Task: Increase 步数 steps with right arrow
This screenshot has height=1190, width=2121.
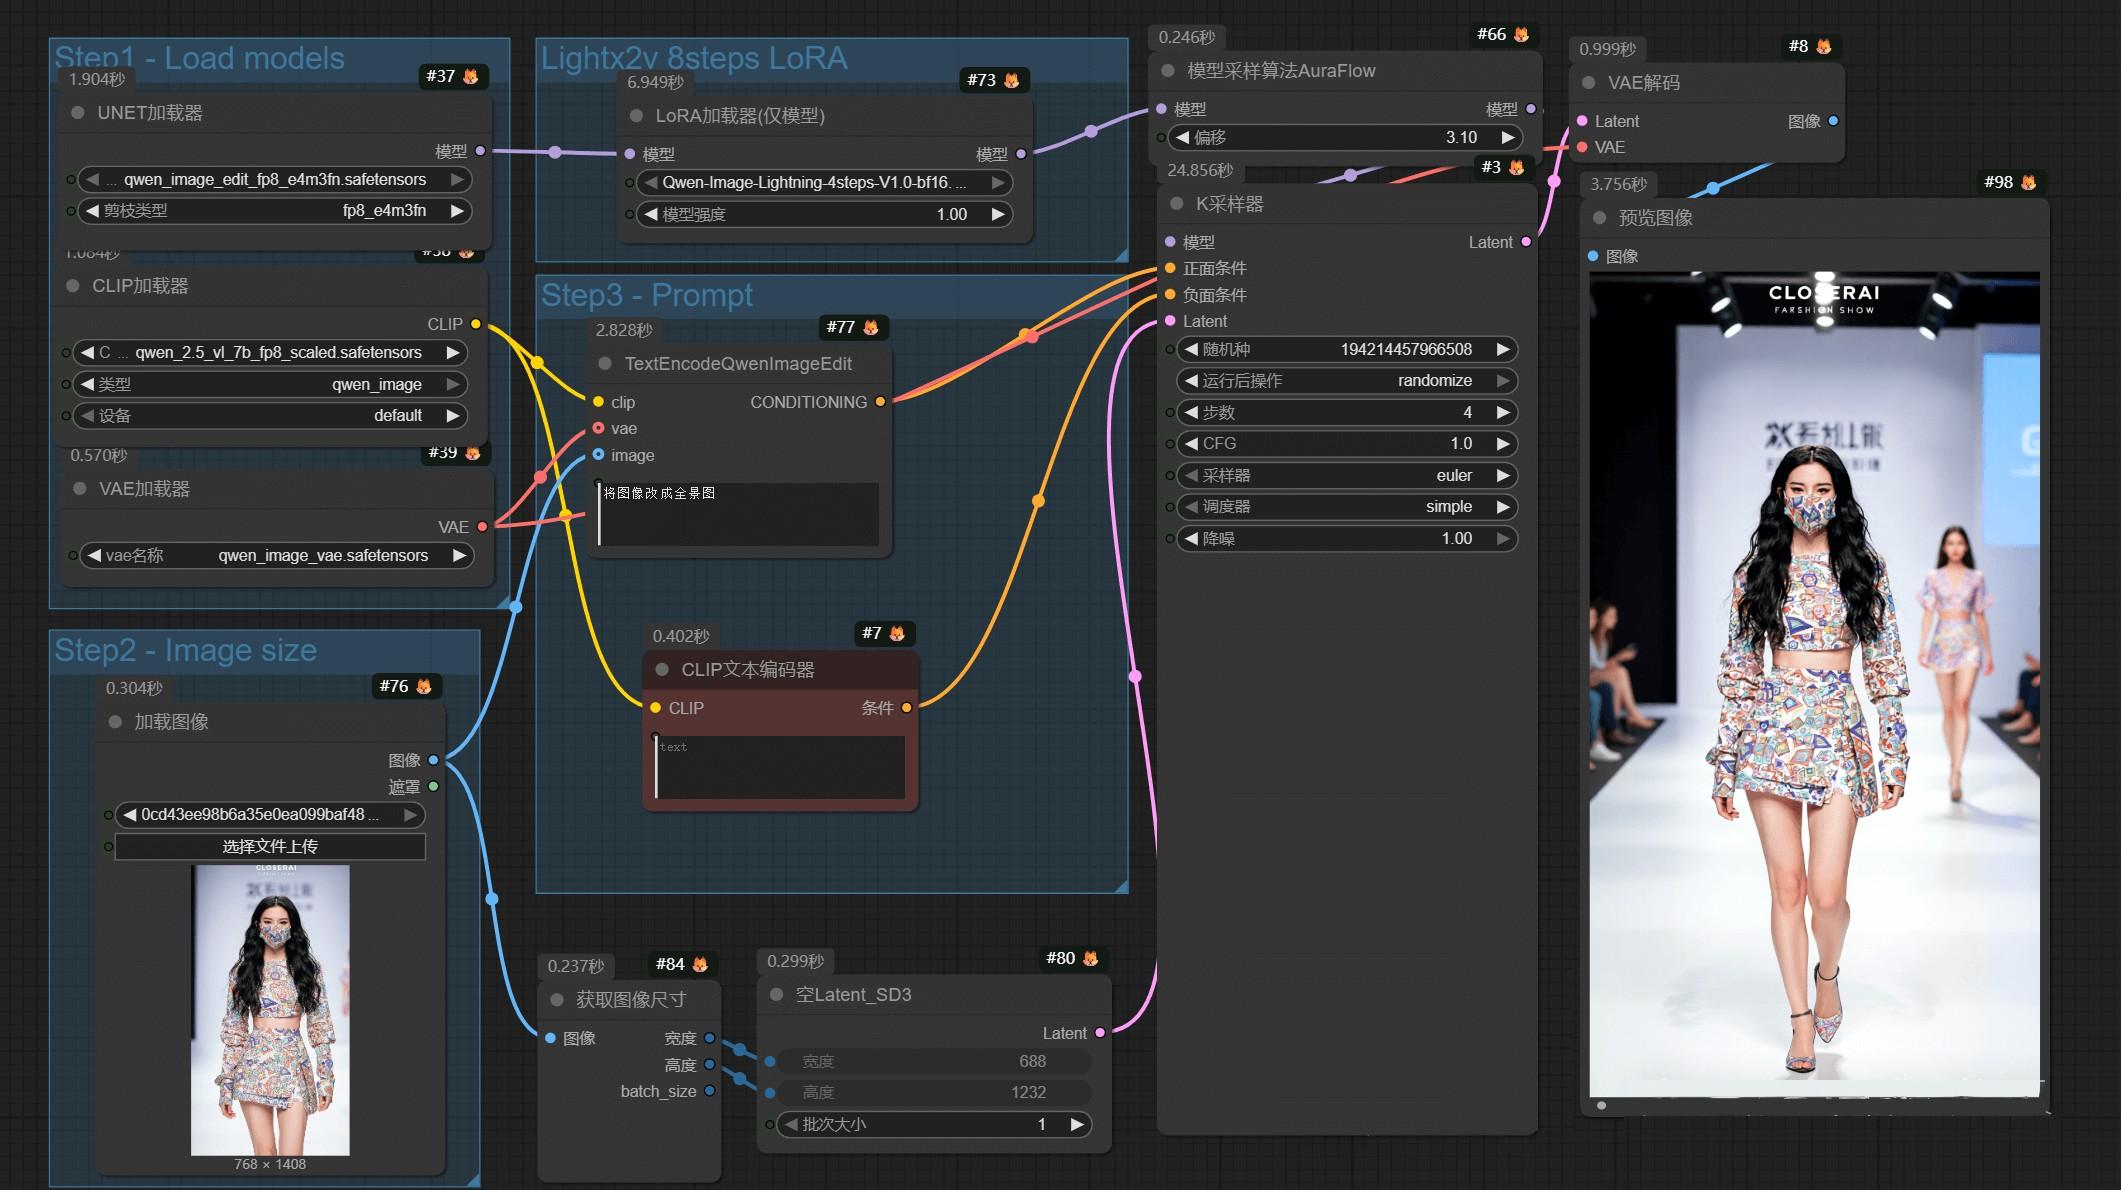Action: (x=1503, y=412)
